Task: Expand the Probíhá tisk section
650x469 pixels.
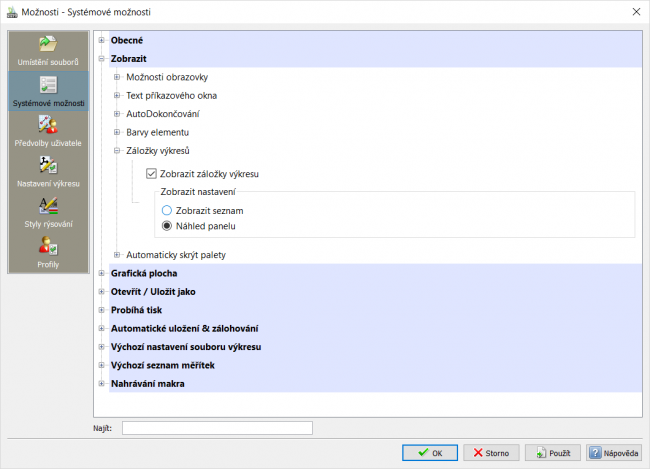Action: pos(101,310)
